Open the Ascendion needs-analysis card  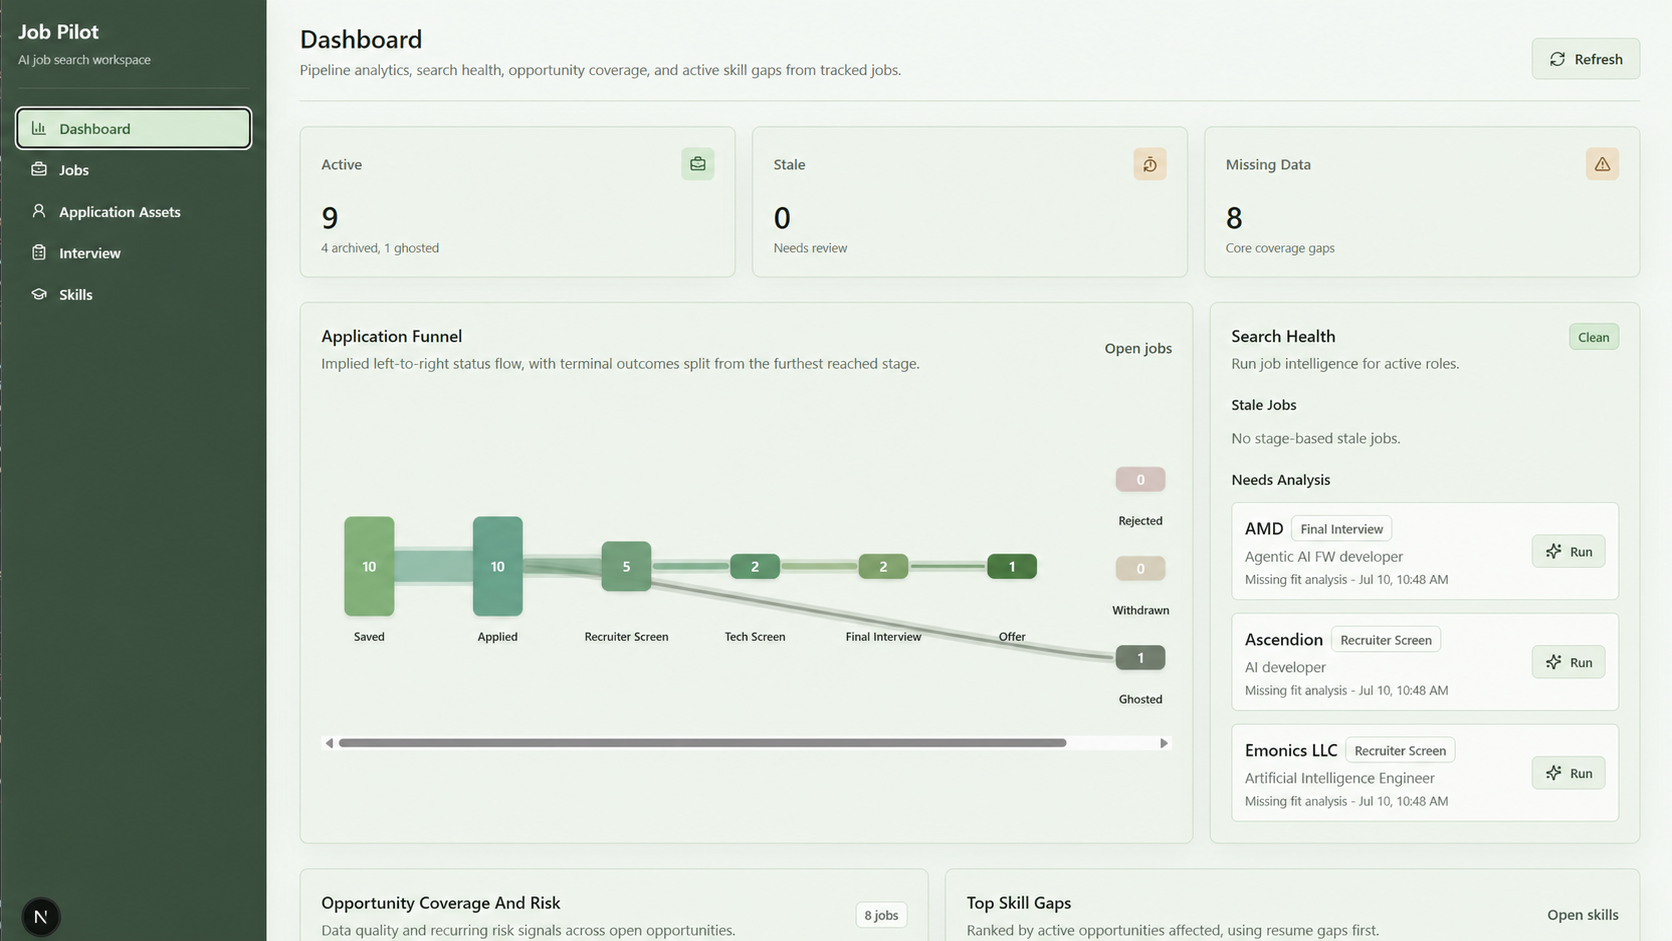click(1425, 662)
